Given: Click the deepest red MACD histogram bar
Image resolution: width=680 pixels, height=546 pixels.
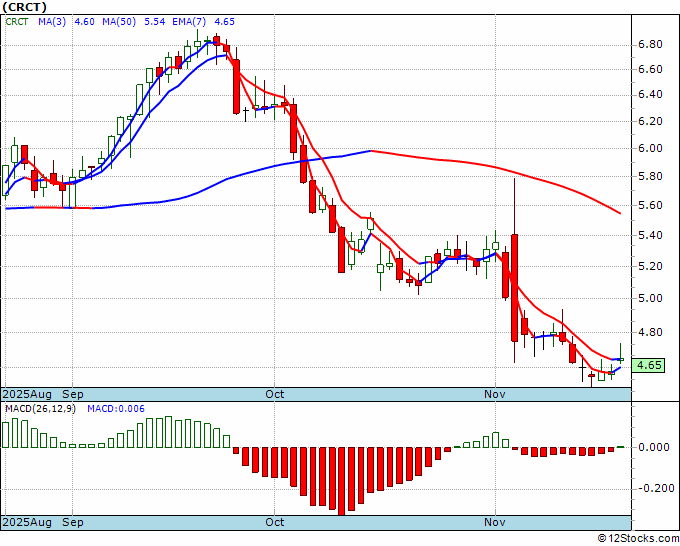Looking at the screenshot, I should [x=342, y=481].
